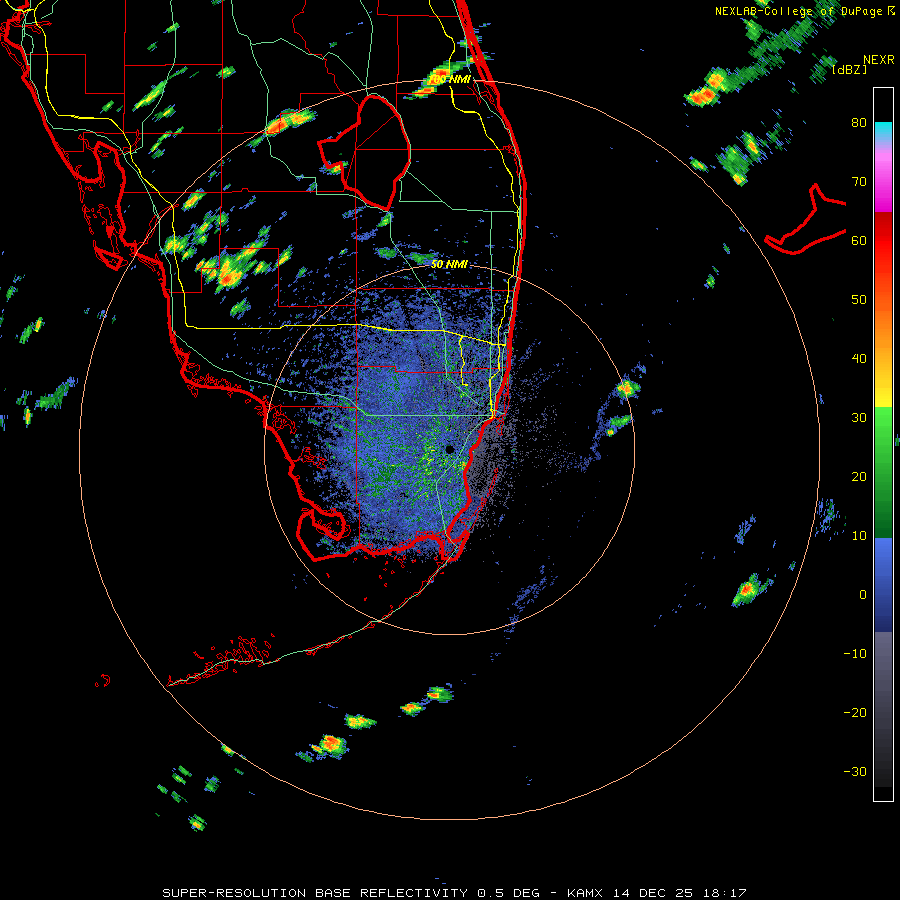The width and height of the screenshot is (900, 900).
Task: Click the "100 NMI" range ring label
Action: point(450,79)
